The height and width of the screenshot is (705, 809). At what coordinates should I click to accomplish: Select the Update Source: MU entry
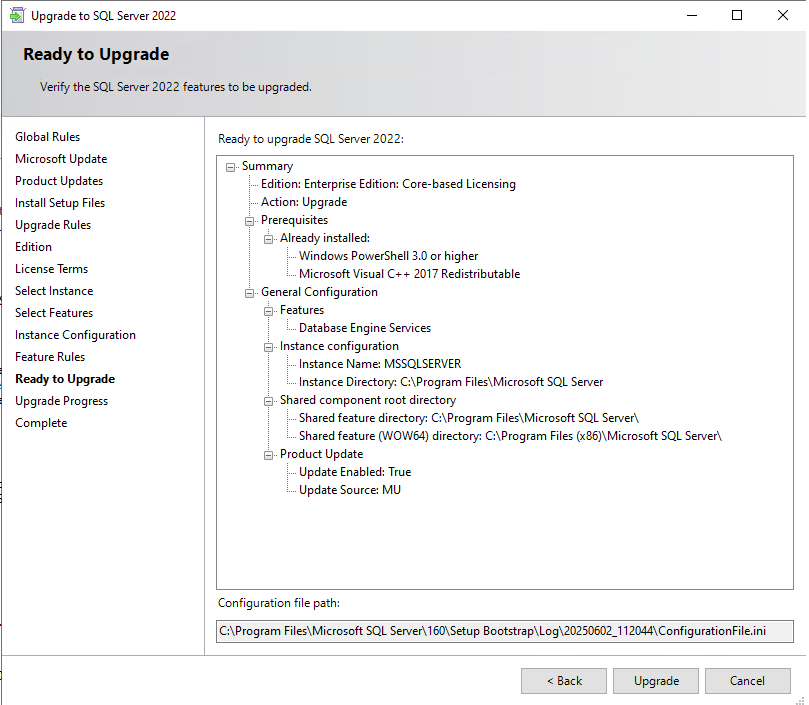349,490
